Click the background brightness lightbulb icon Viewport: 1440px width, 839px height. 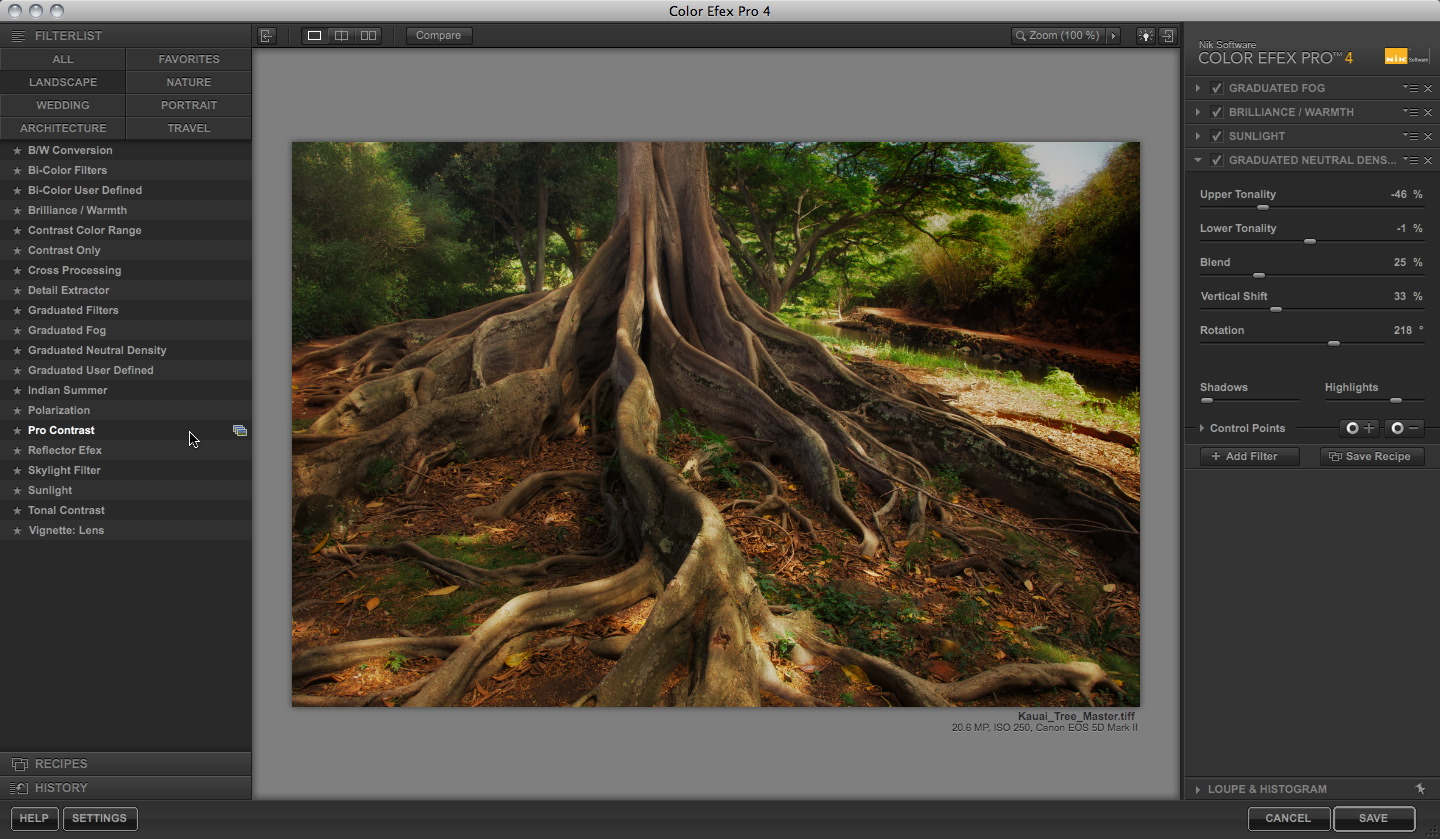click(1145, 36)
